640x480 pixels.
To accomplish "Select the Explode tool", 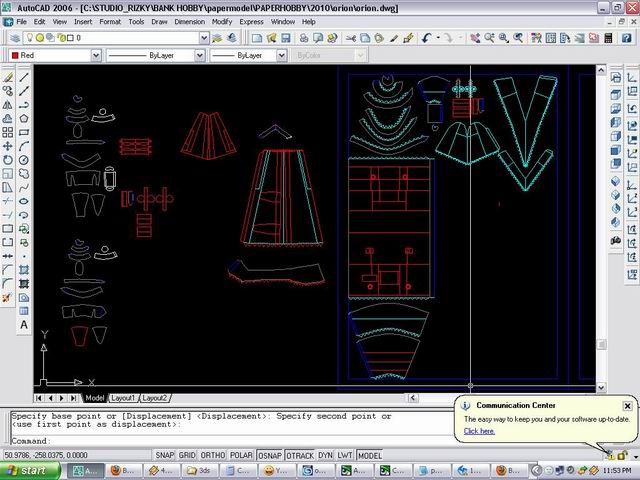I will coord(7,298).
